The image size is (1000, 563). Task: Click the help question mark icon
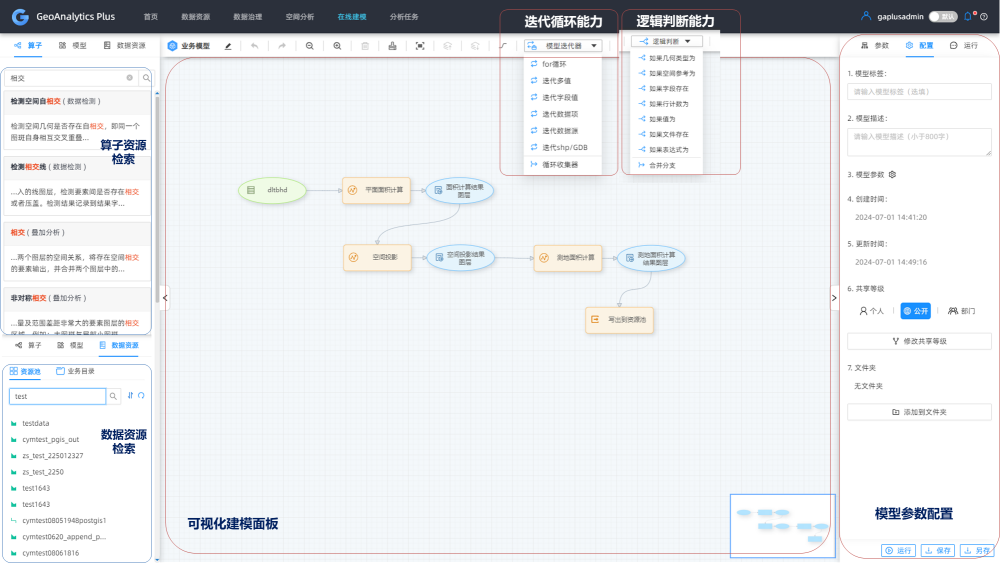(x=984, y=17)
